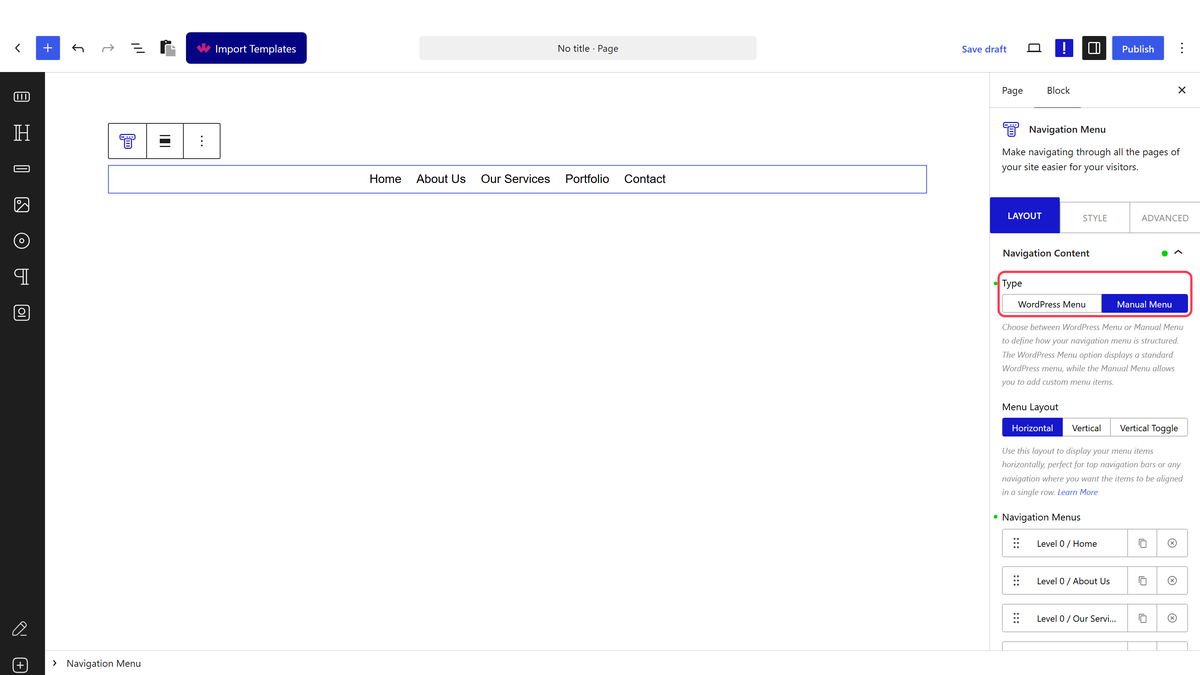Click the clipboard paste icon in toolbar

click(x=168, y=48)
